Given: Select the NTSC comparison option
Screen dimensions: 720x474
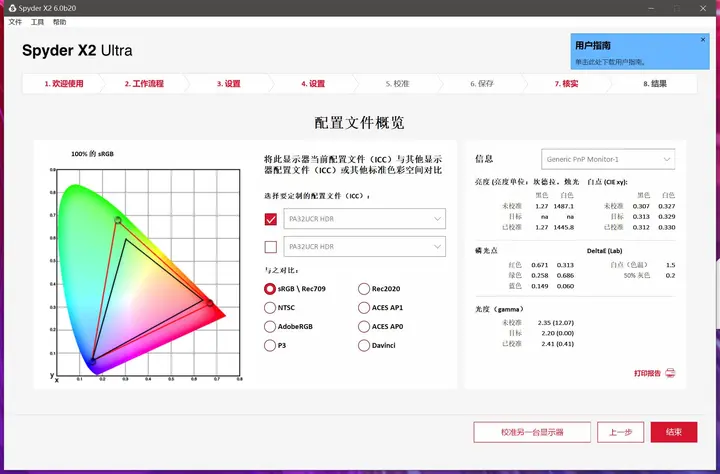Looking at the screenshot, I should 270,308.
